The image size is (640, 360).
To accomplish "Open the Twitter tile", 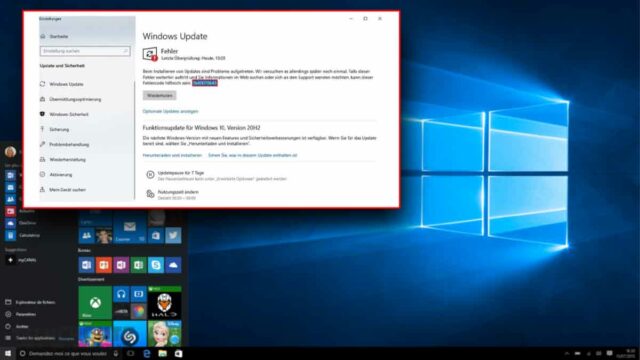I will point(173,236).
